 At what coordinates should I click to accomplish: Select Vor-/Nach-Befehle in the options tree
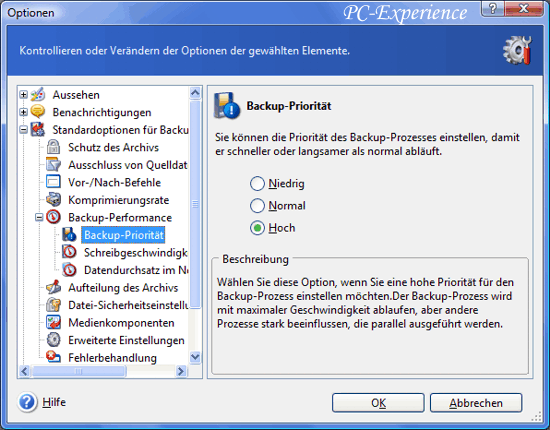pyautogui.click(x=114, y=182)
